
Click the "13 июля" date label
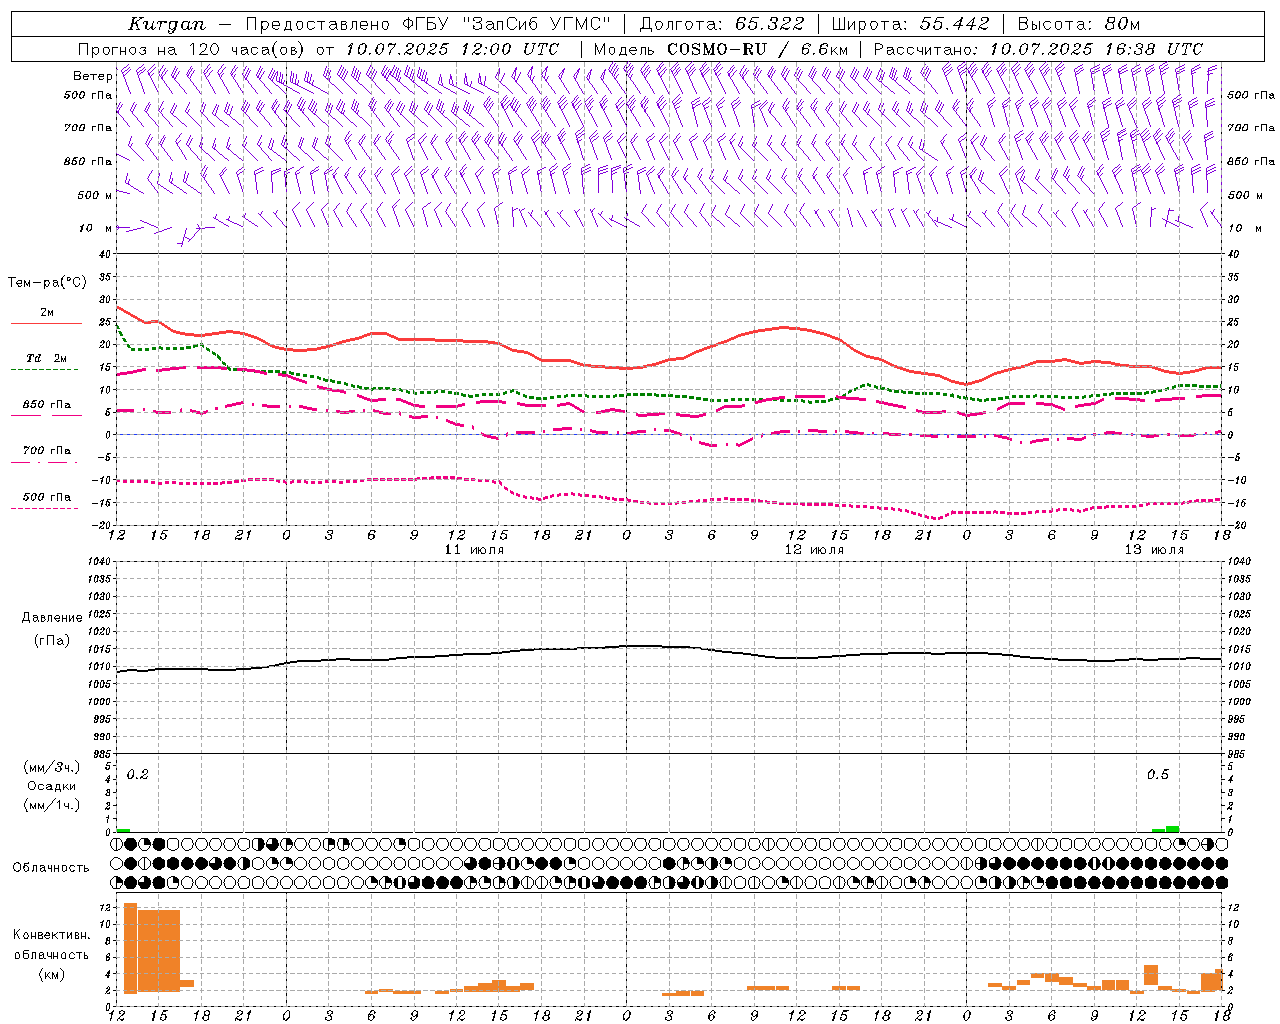pyautogui.click(x=1154, y=549)
